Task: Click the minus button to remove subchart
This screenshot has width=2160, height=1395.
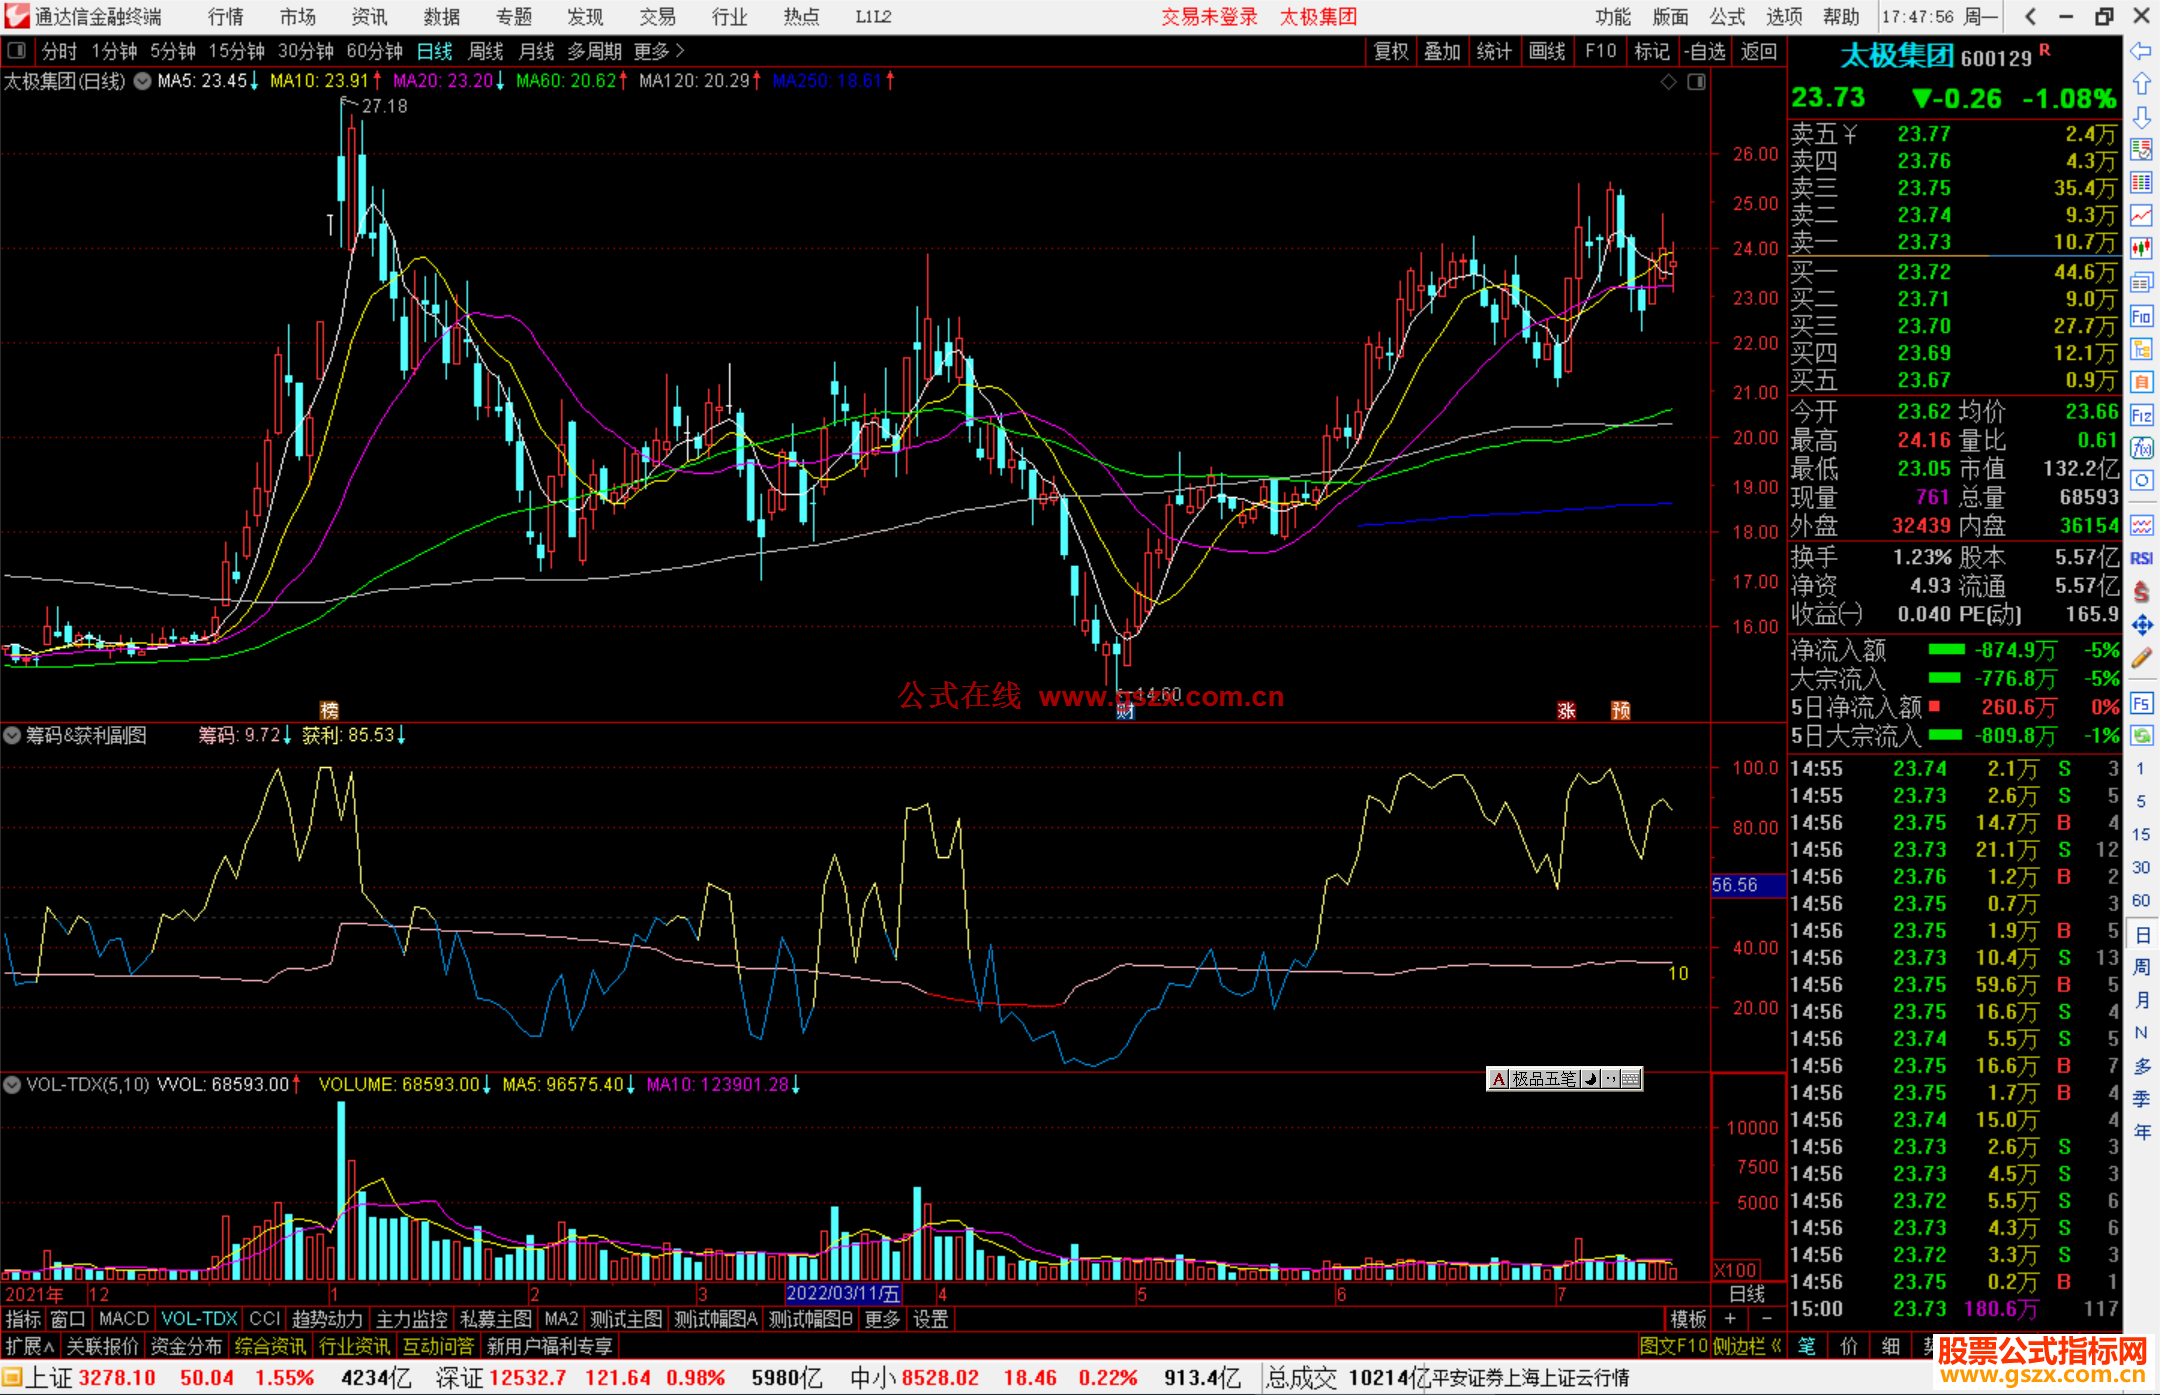Action: (x=1767, y=1319)
